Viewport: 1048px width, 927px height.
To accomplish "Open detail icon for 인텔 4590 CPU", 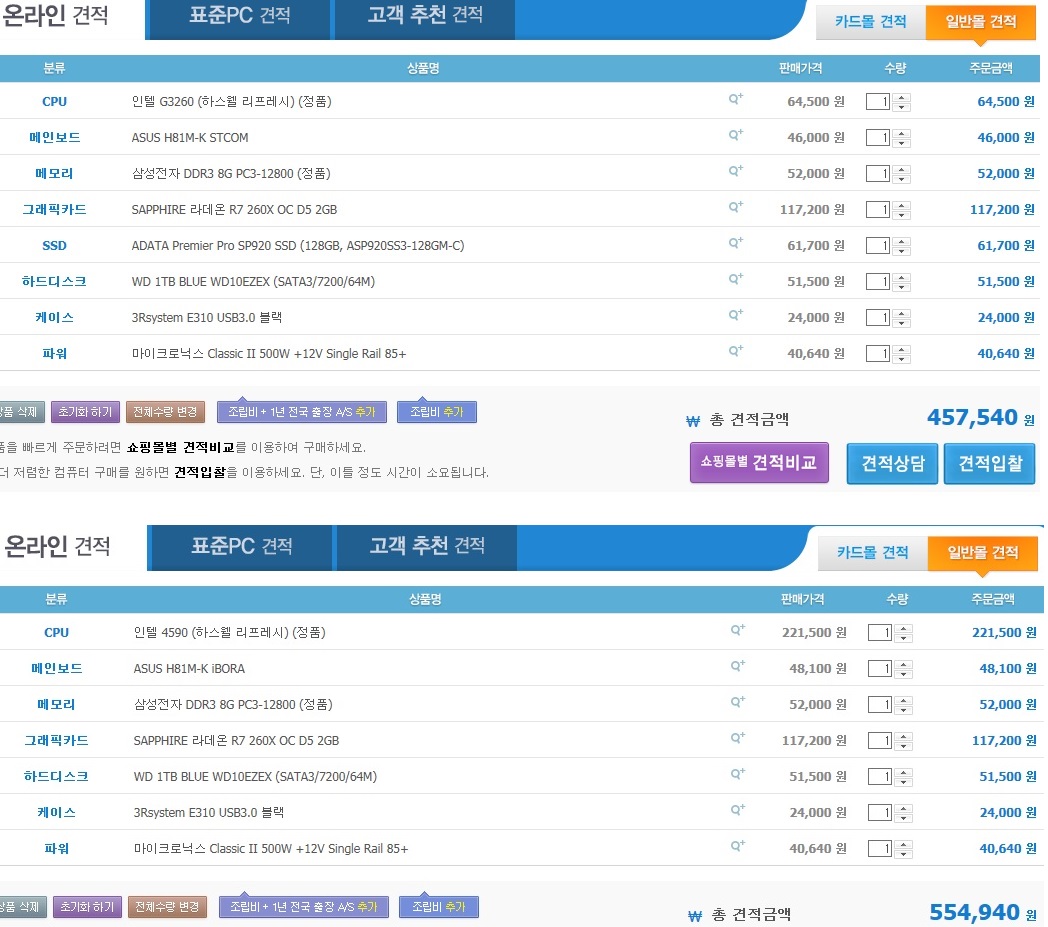I will [x=737, y=630].
